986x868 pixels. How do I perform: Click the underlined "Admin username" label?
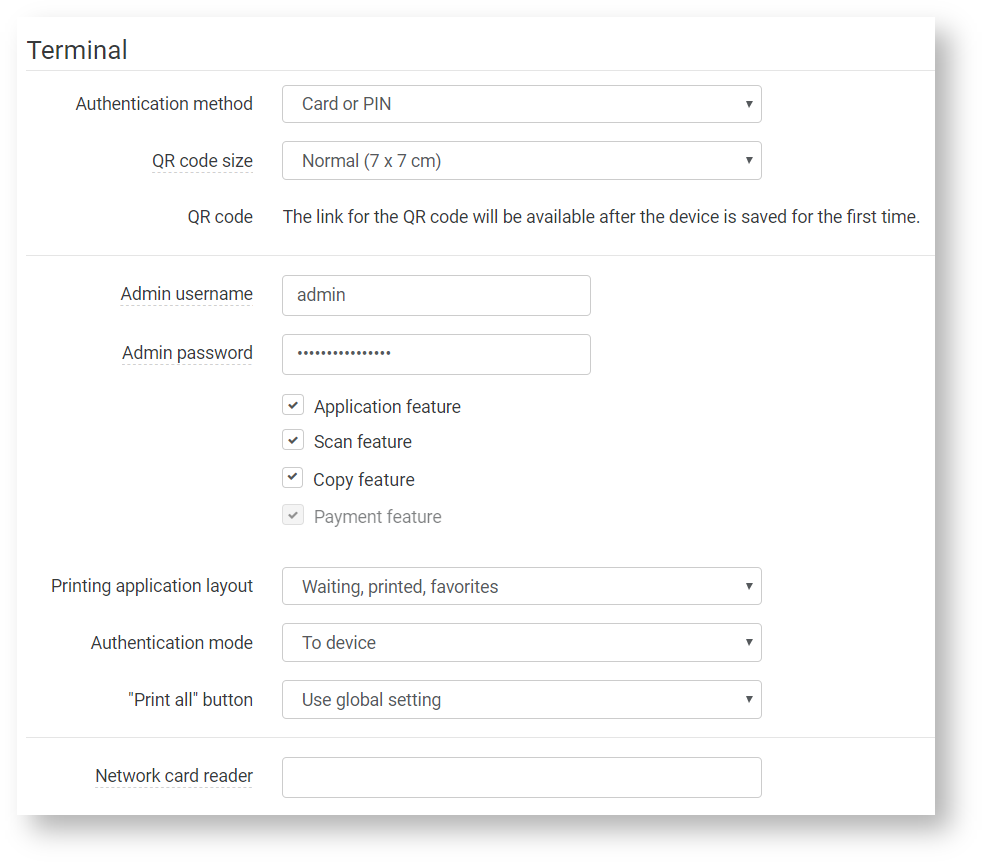[186, 294]
